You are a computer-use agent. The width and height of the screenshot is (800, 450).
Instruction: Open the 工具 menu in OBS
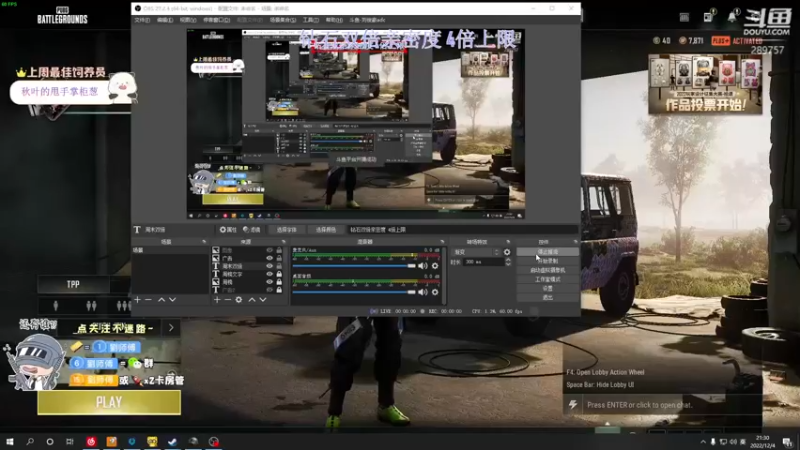(x=310, y=20)
